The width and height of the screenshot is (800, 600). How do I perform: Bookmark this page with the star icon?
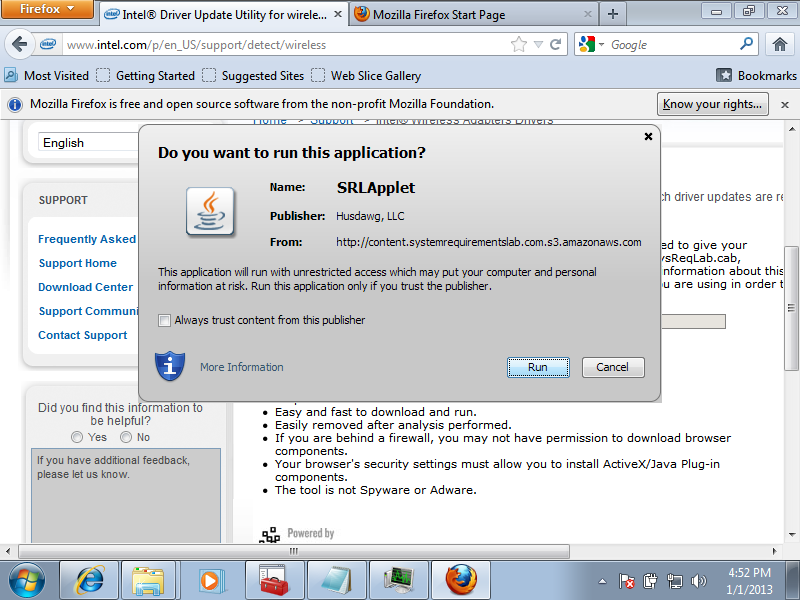(x=518, y=44)
